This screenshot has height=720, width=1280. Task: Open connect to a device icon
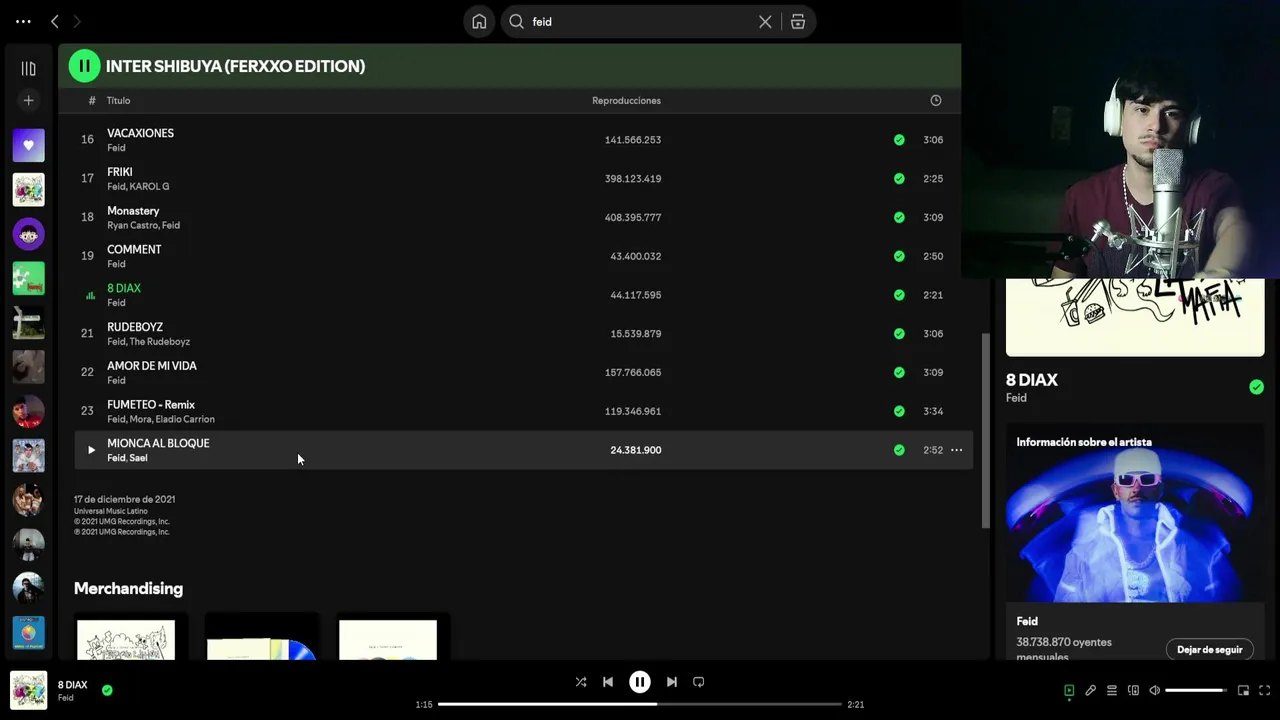[1133, 690]
